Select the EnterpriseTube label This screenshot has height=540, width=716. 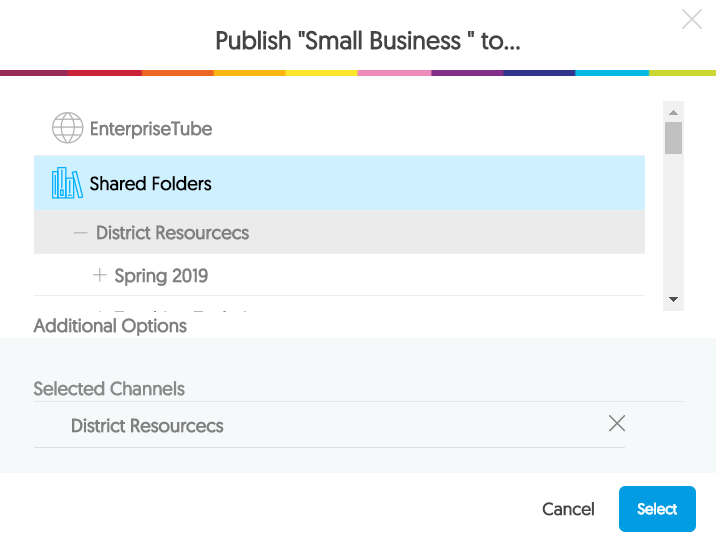click(x=151, y=129)
